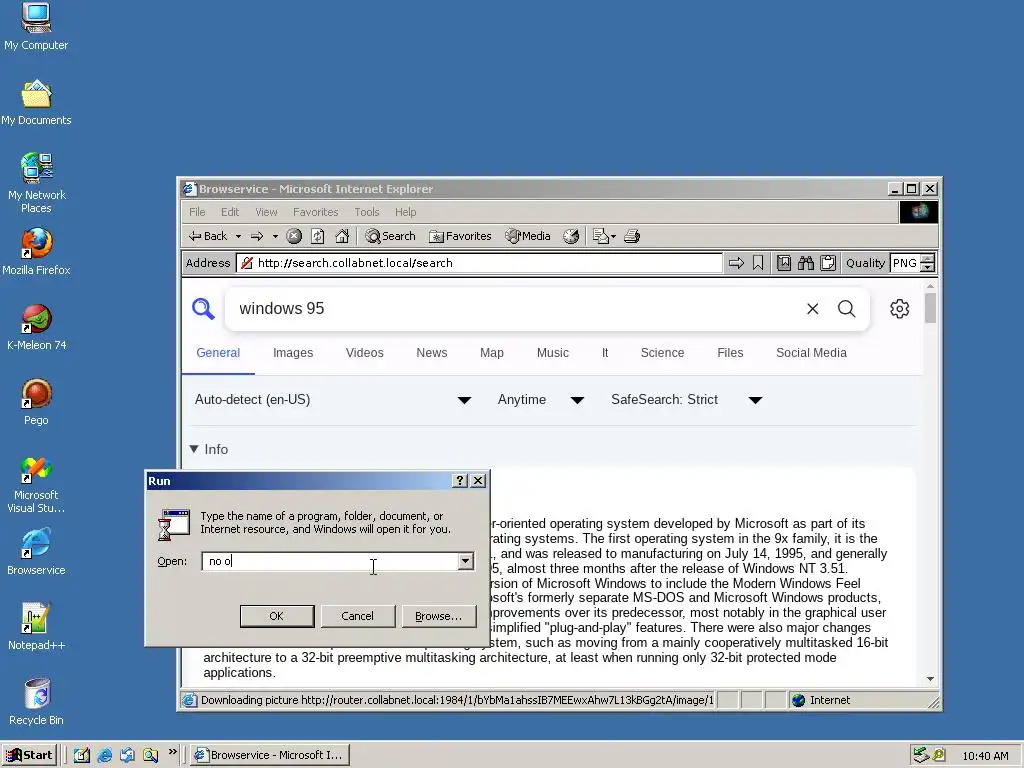Viewport: 1024px width, 768px height.
Task: Open the Media toolbar button
Action: coord(528,236)
